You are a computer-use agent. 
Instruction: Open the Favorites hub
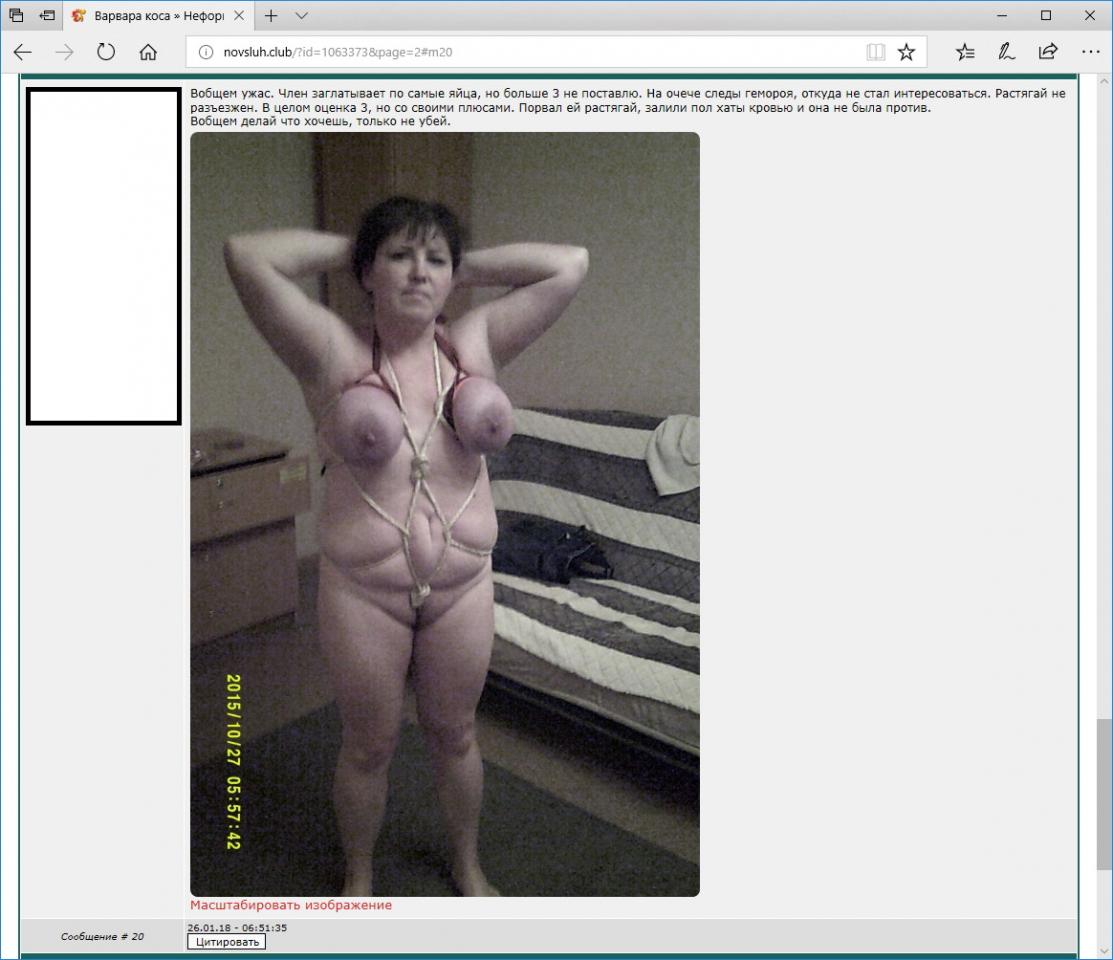coord(965,52)
